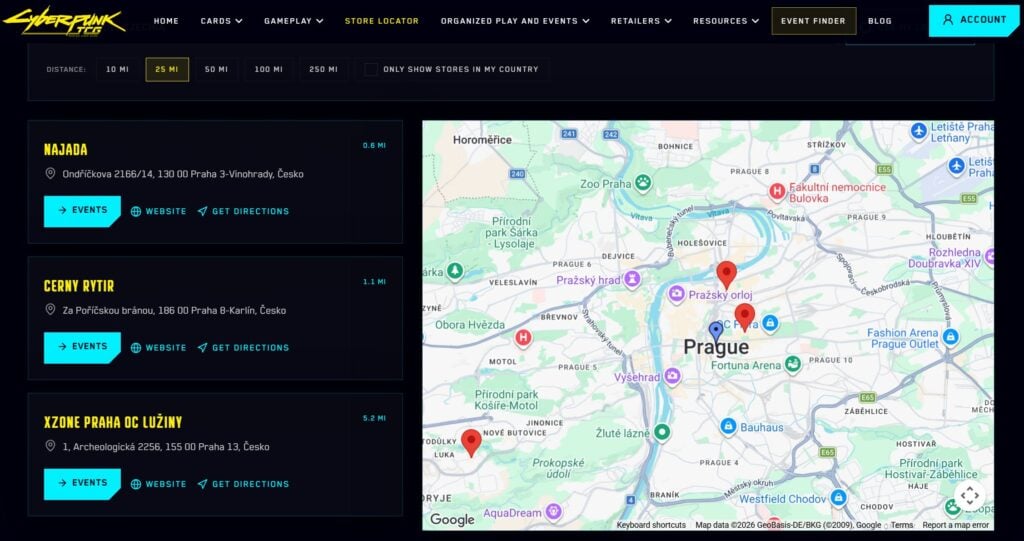Enable only show stores in my country
Viewport: 1024px width, 541px height.
[x=371, y=69]
